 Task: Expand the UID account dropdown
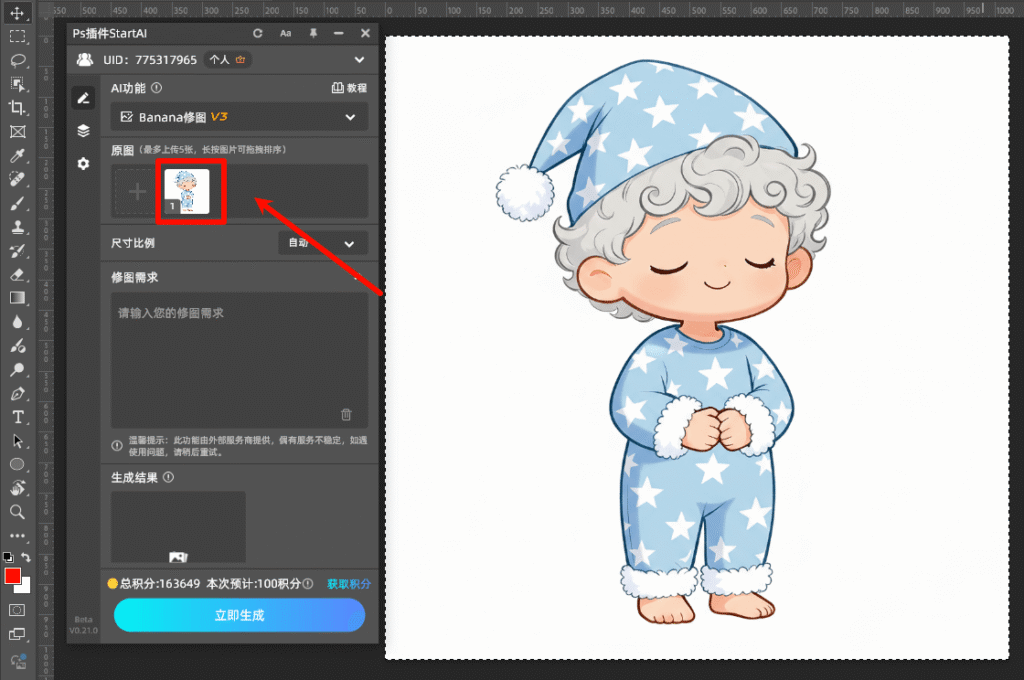click(x=358, y=59)
